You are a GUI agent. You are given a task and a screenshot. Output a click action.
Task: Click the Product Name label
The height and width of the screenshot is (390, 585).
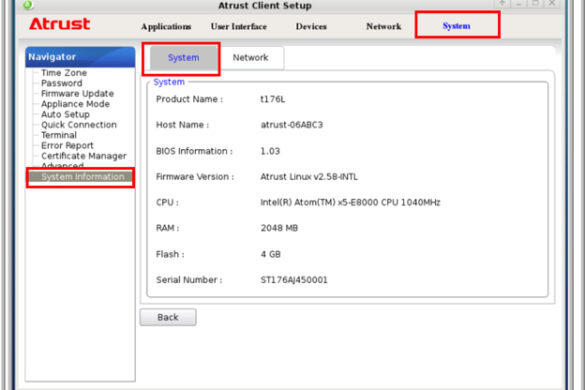click(x=189, y=99)
